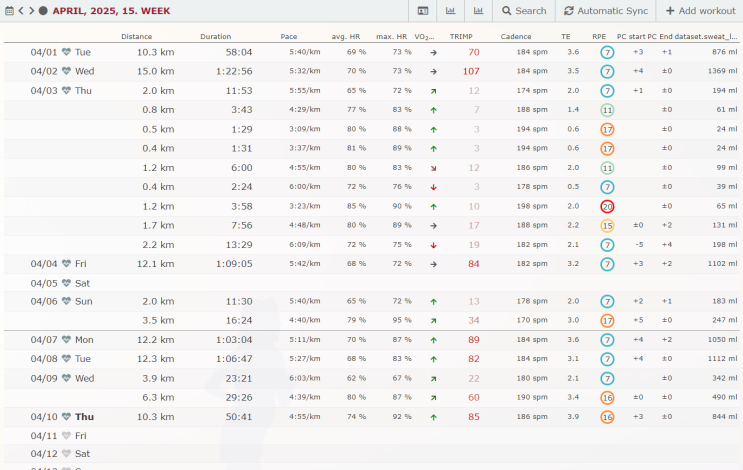Go to next week arrow
Screen dimensions: 743x470
click(x=31, y=11)
